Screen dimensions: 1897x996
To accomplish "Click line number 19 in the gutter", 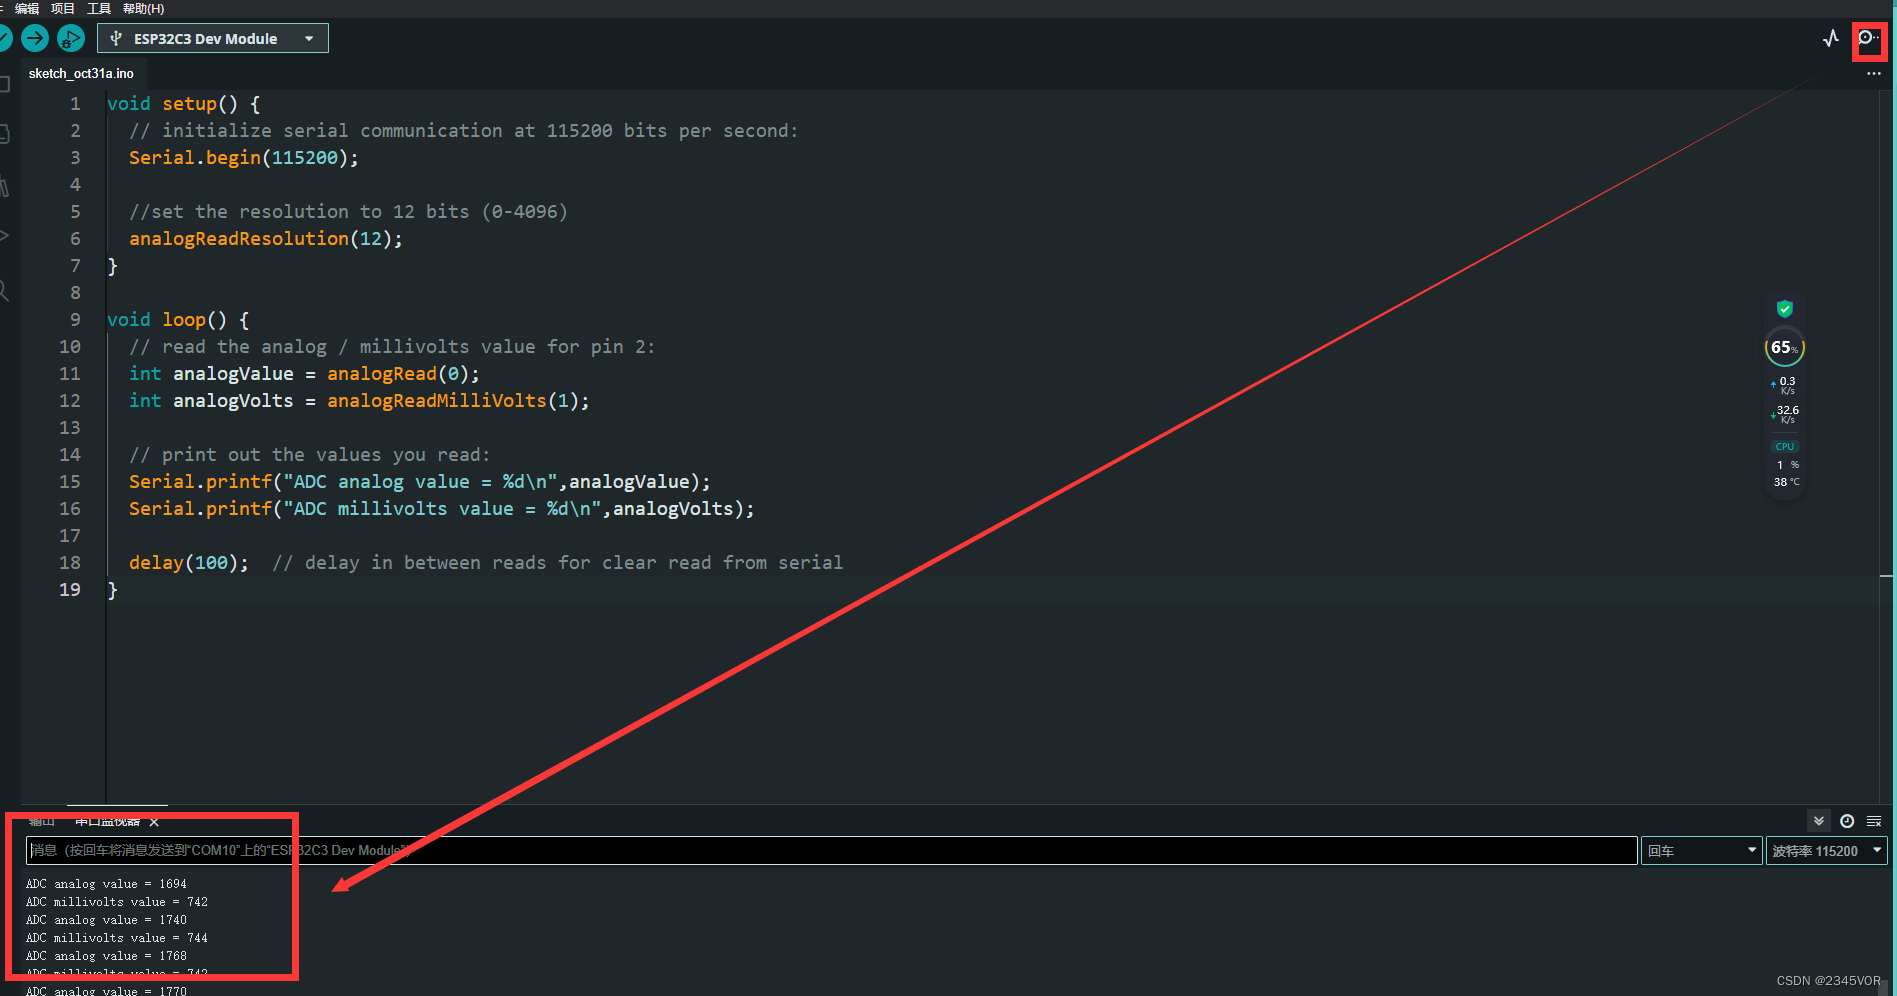I will (x=70, y=590).
